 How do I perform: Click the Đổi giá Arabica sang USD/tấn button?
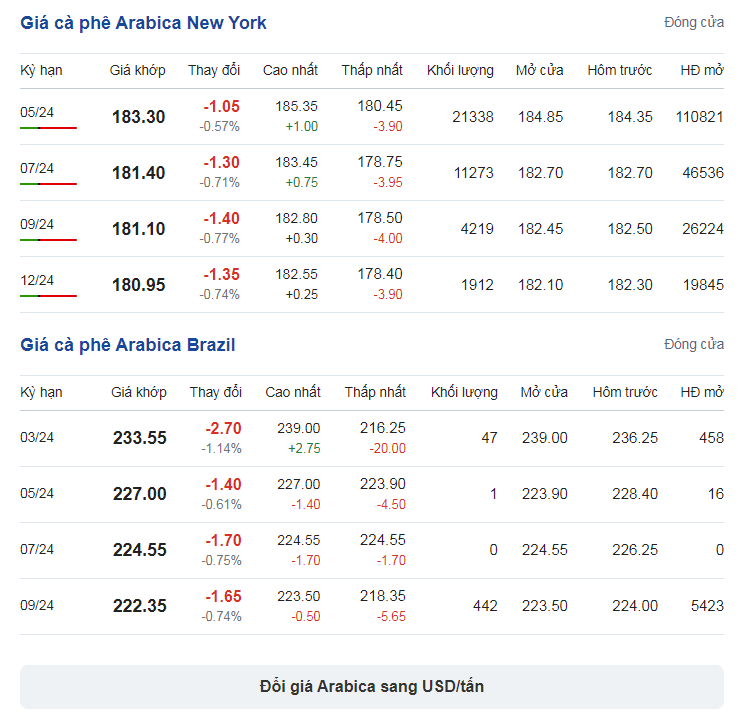(x=372, y=686)
